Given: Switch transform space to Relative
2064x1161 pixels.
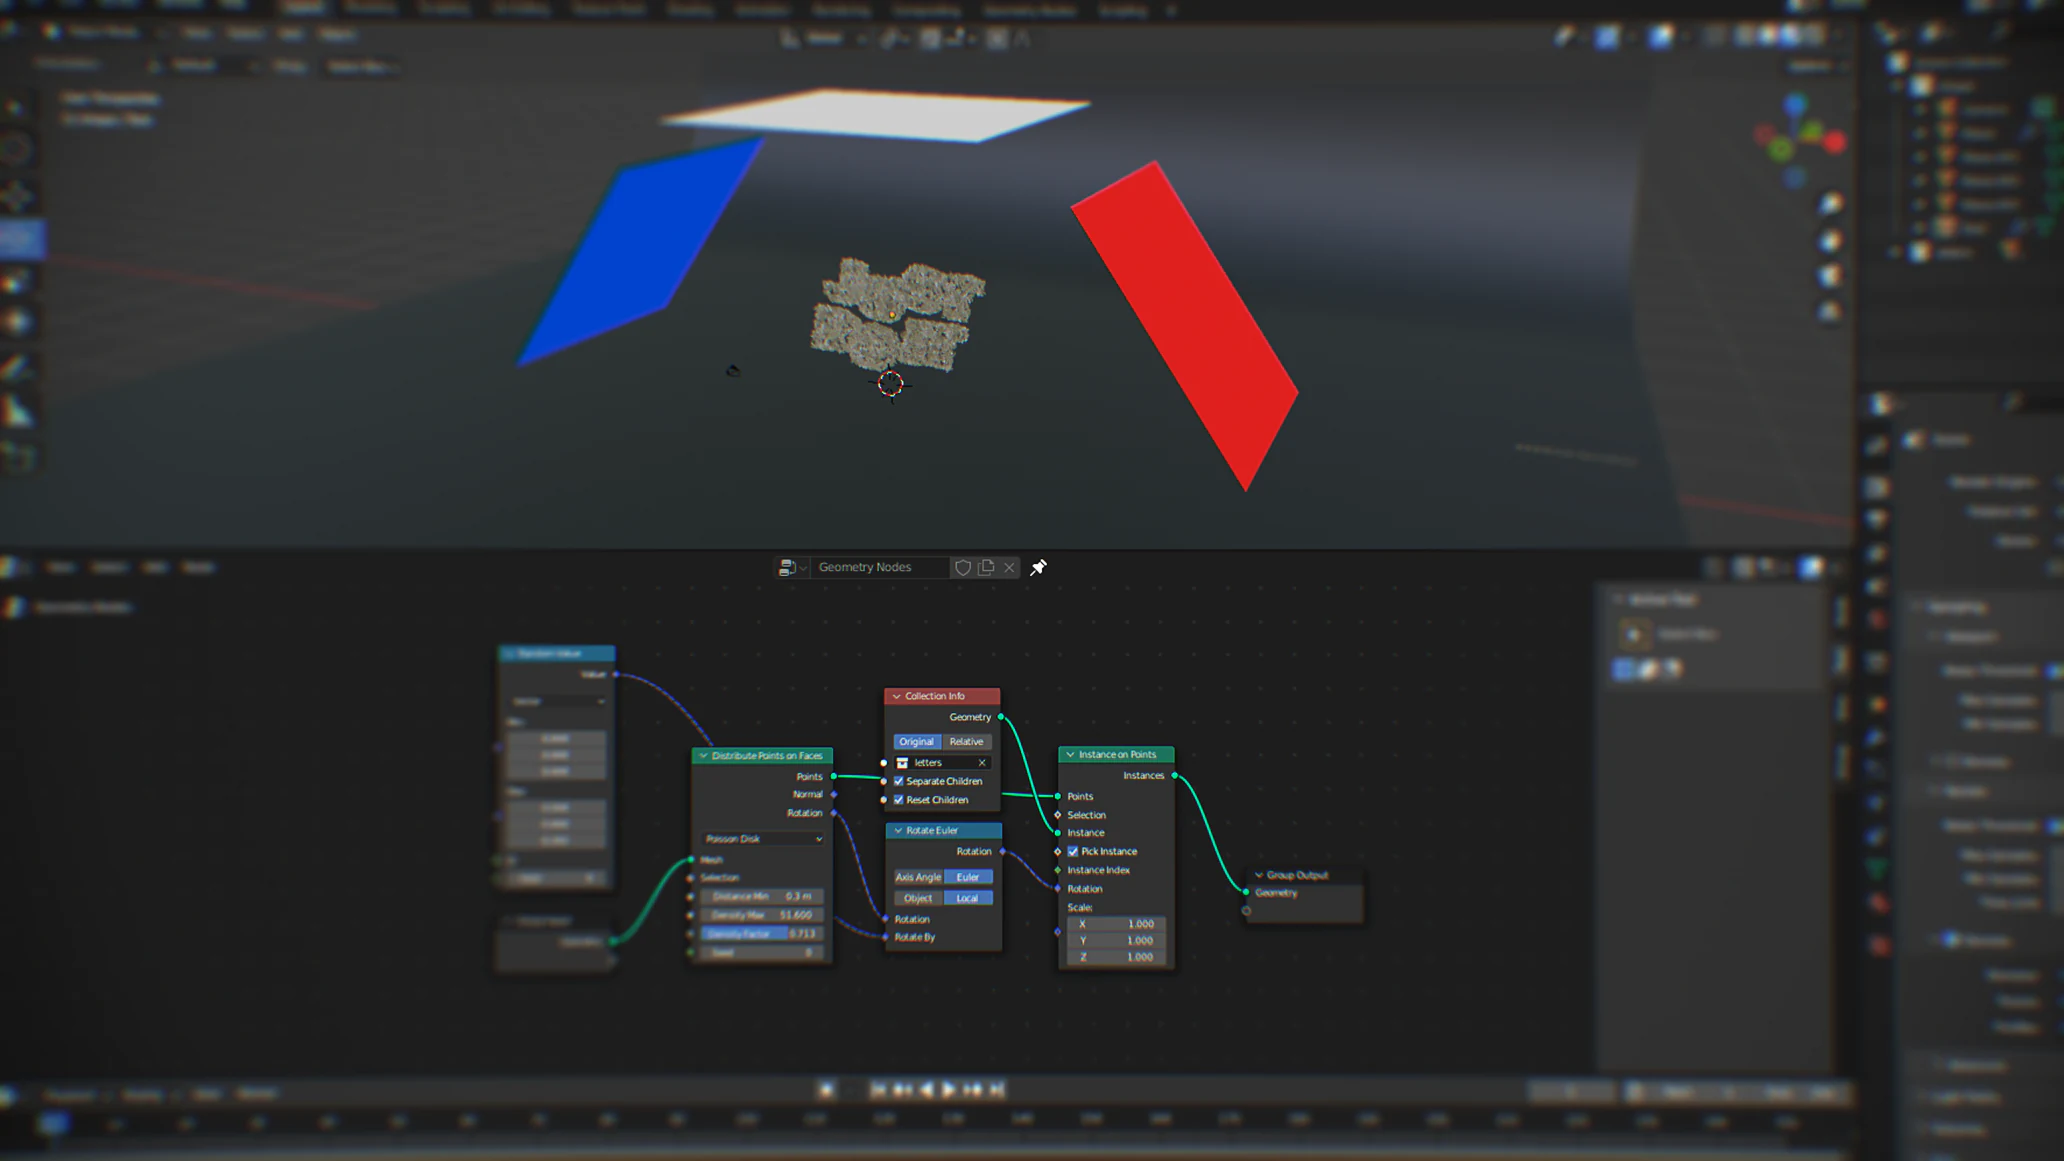Looking at the screenshot, I should pos(966,742).
